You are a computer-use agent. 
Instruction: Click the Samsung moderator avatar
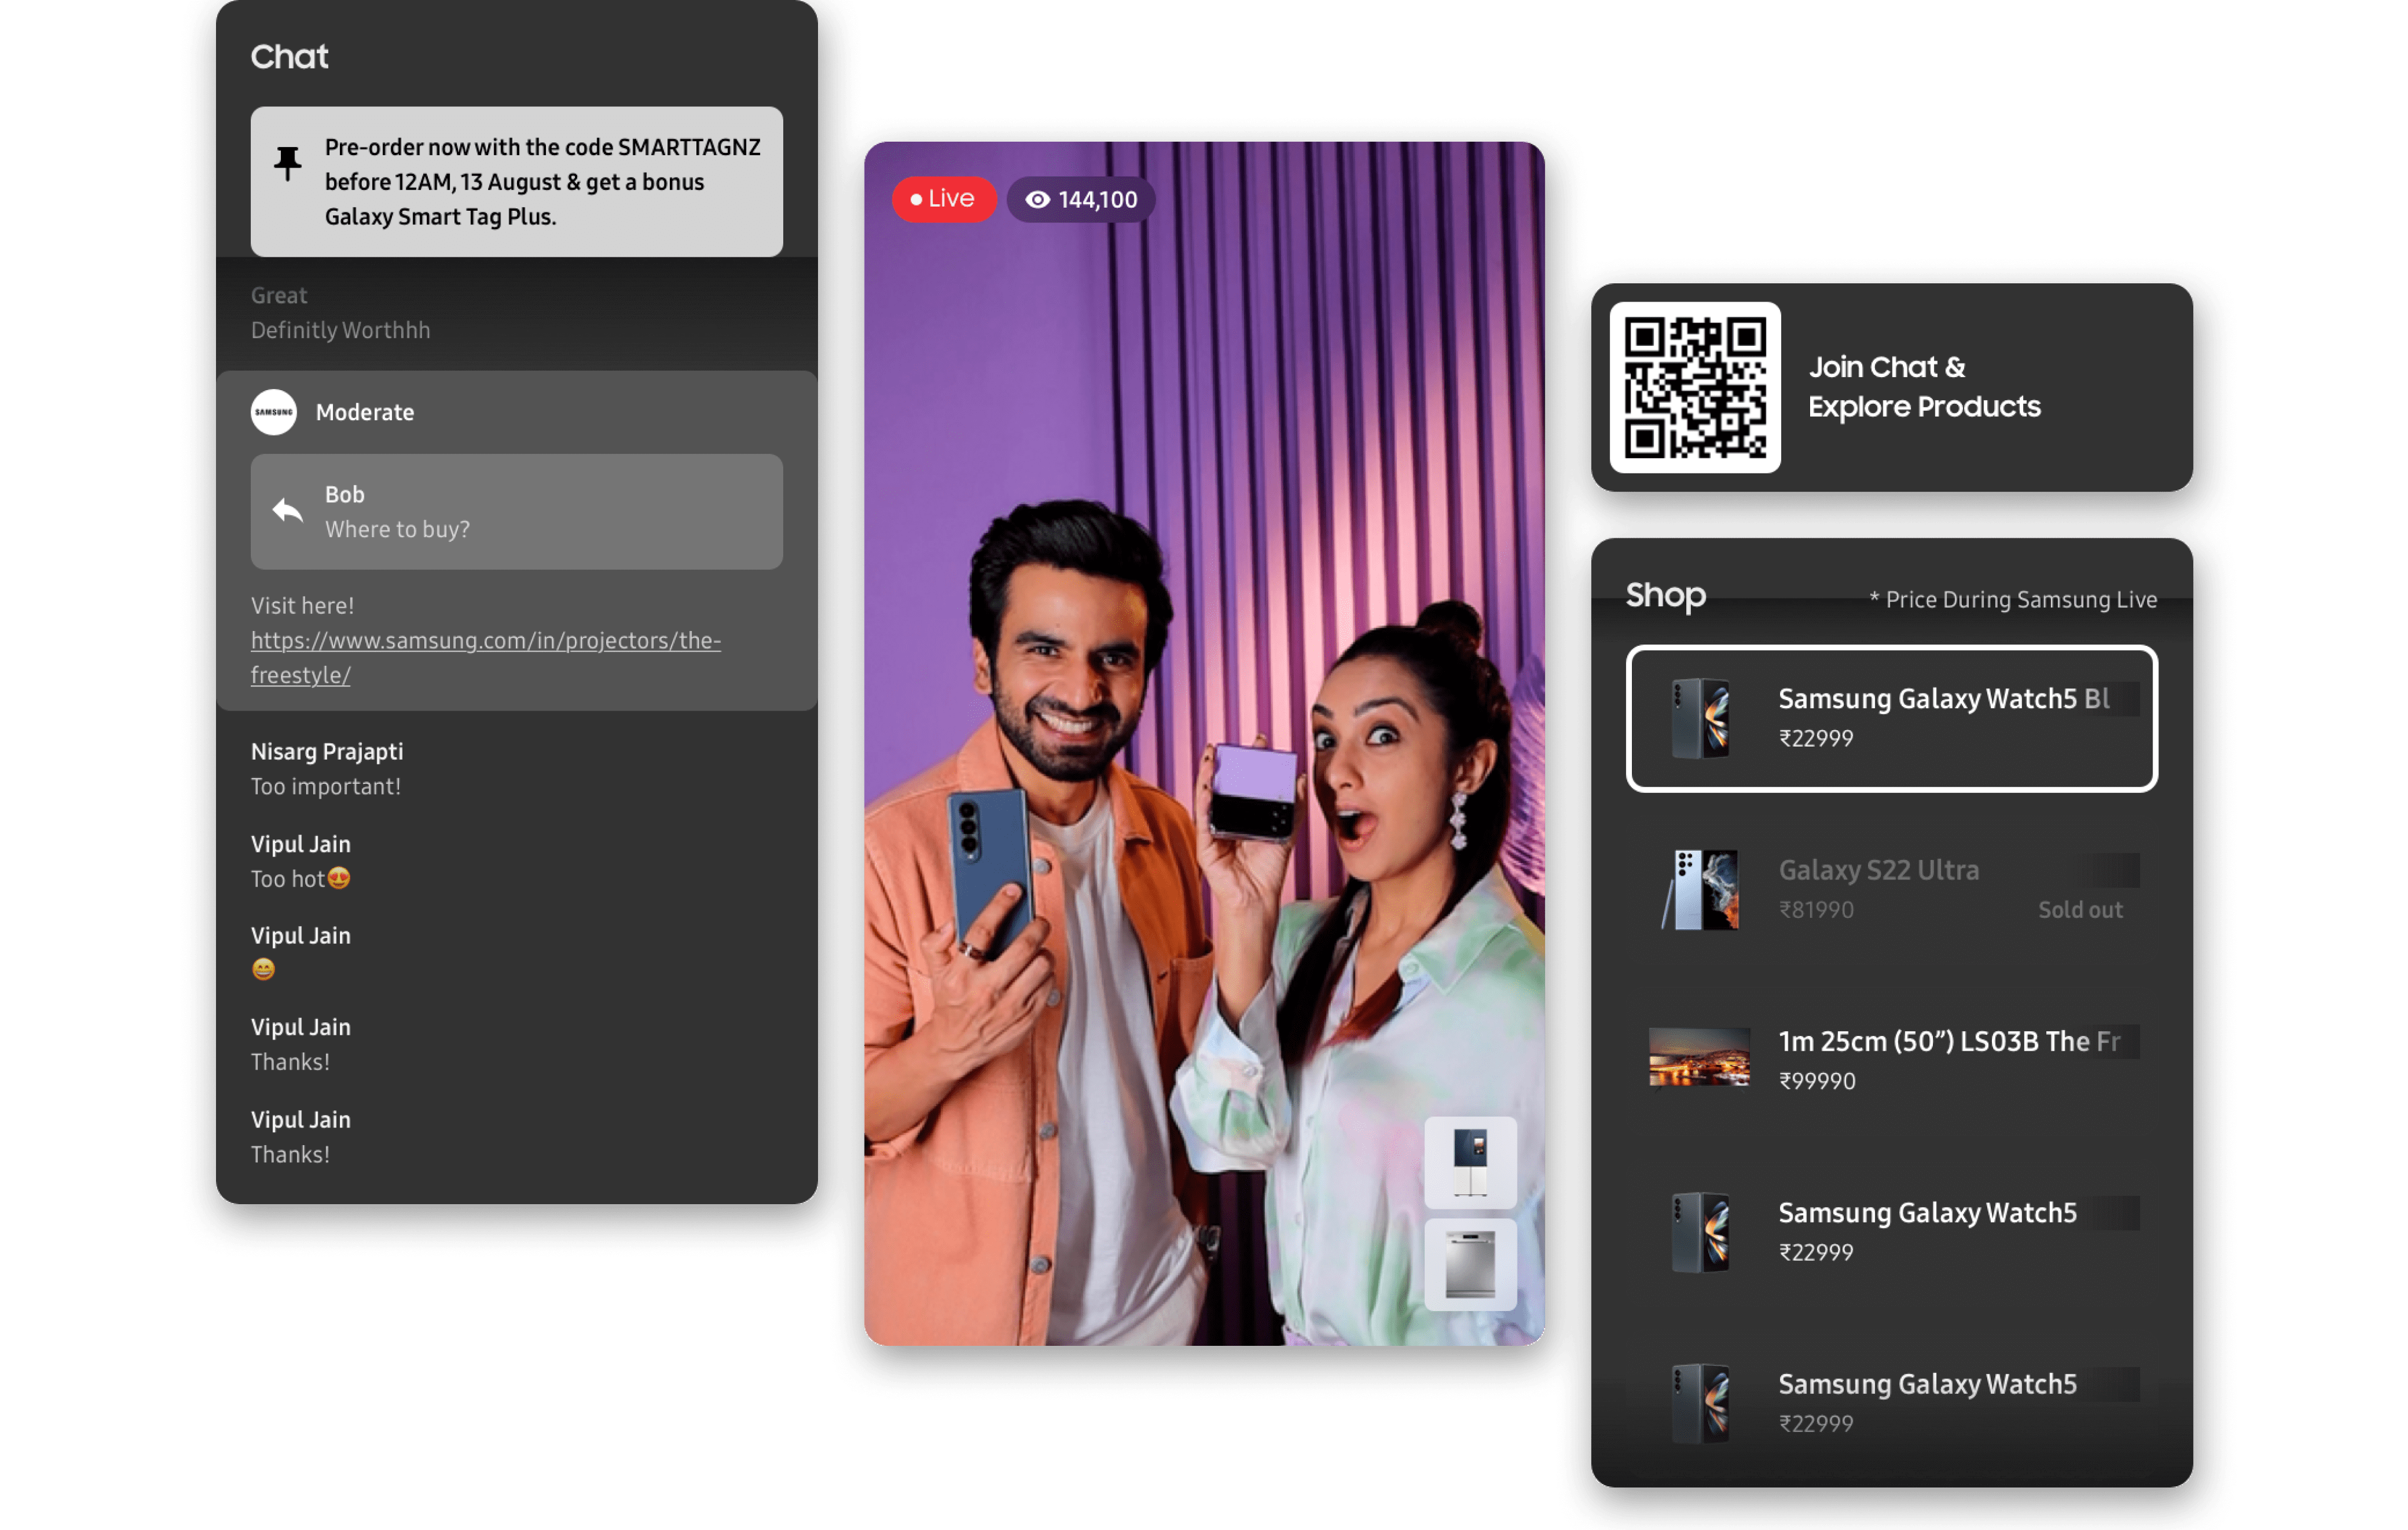click(x=274, y=412)
